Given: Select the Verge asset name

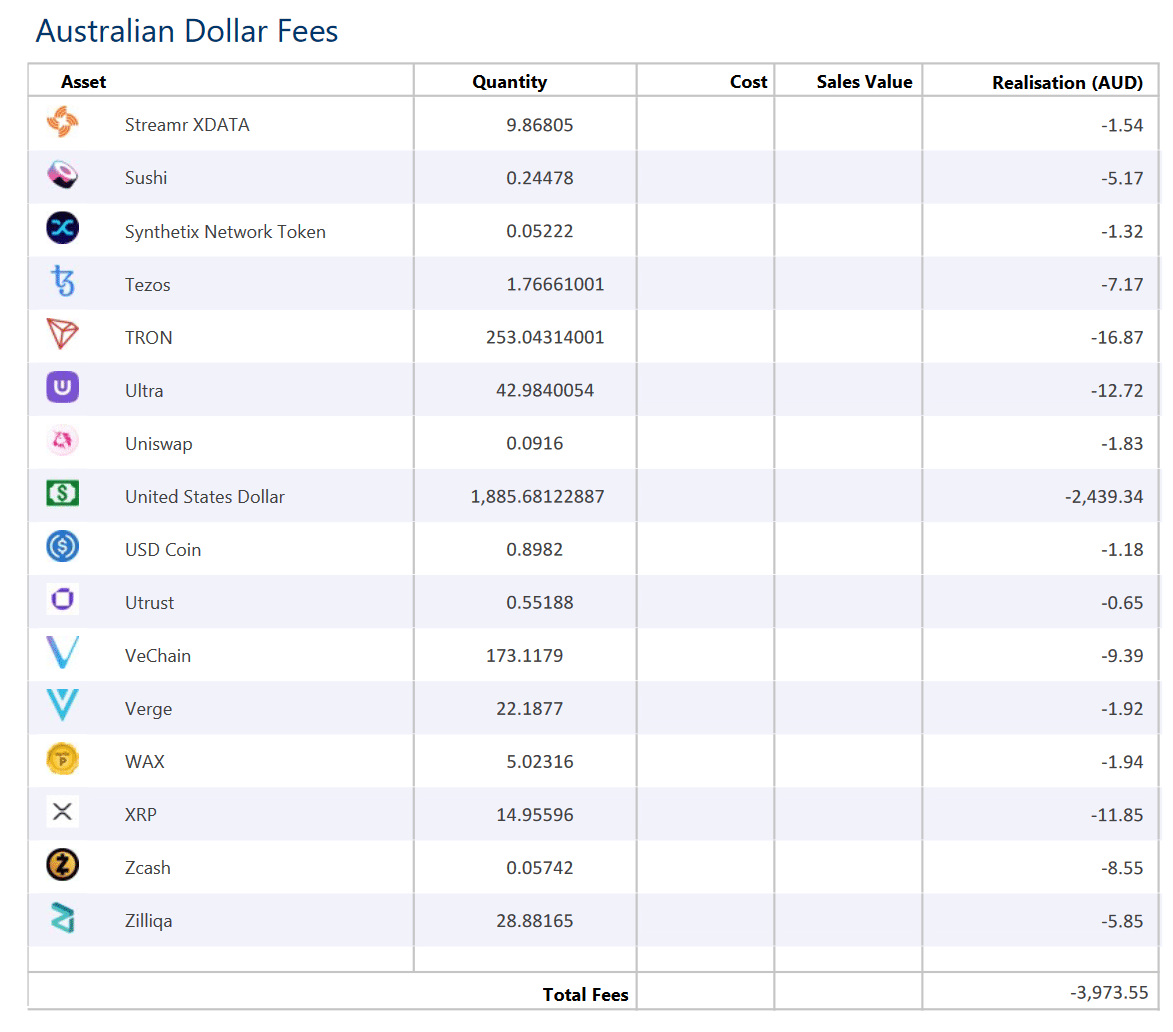Looking at the screenshot, I should (x=148, y=709).
